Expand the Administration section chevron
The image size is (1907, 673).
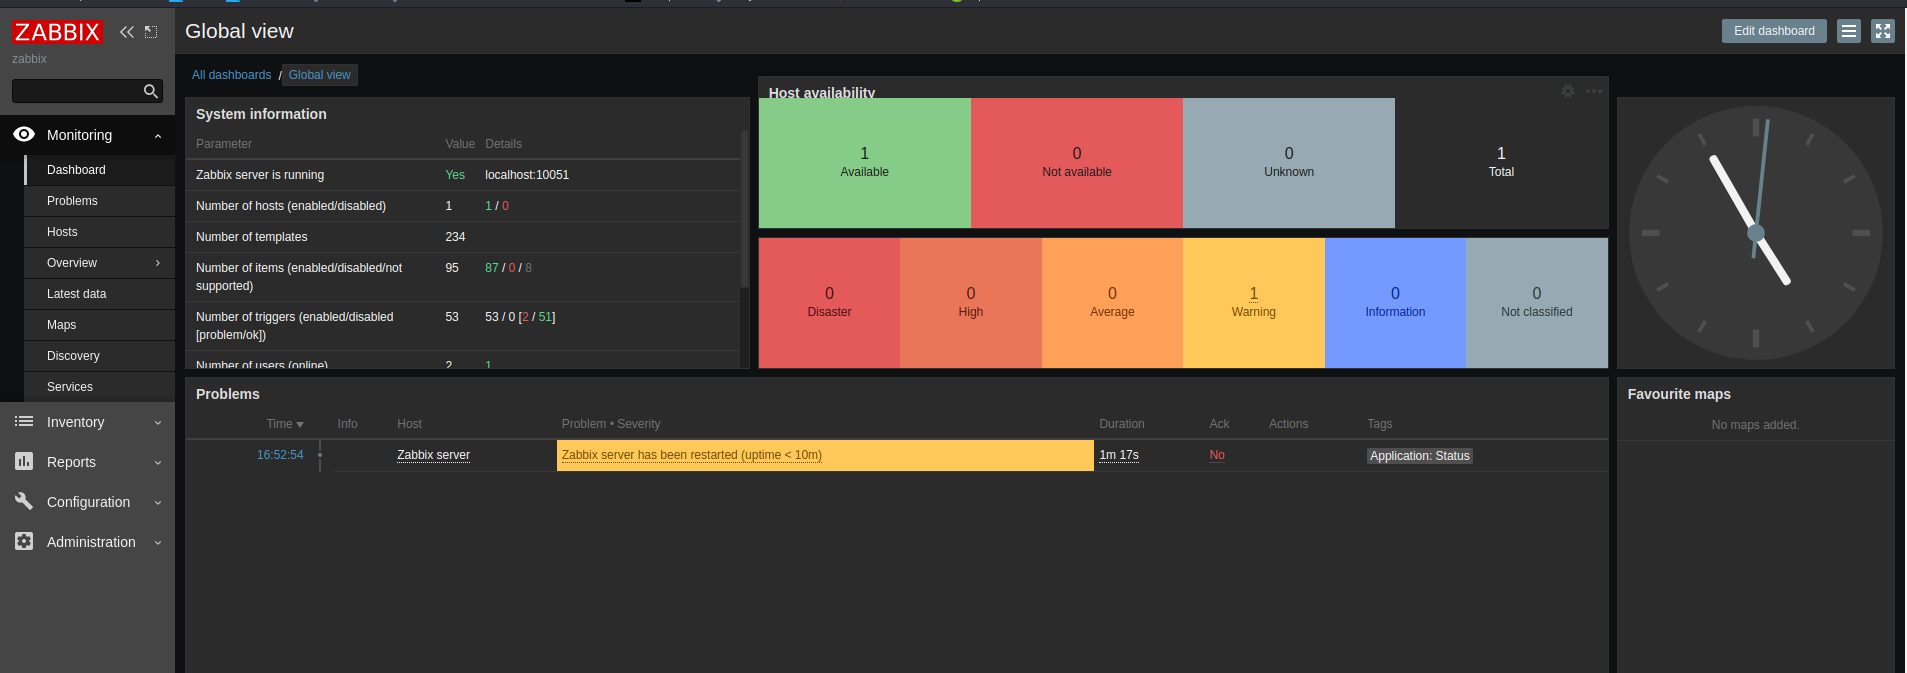158,543
